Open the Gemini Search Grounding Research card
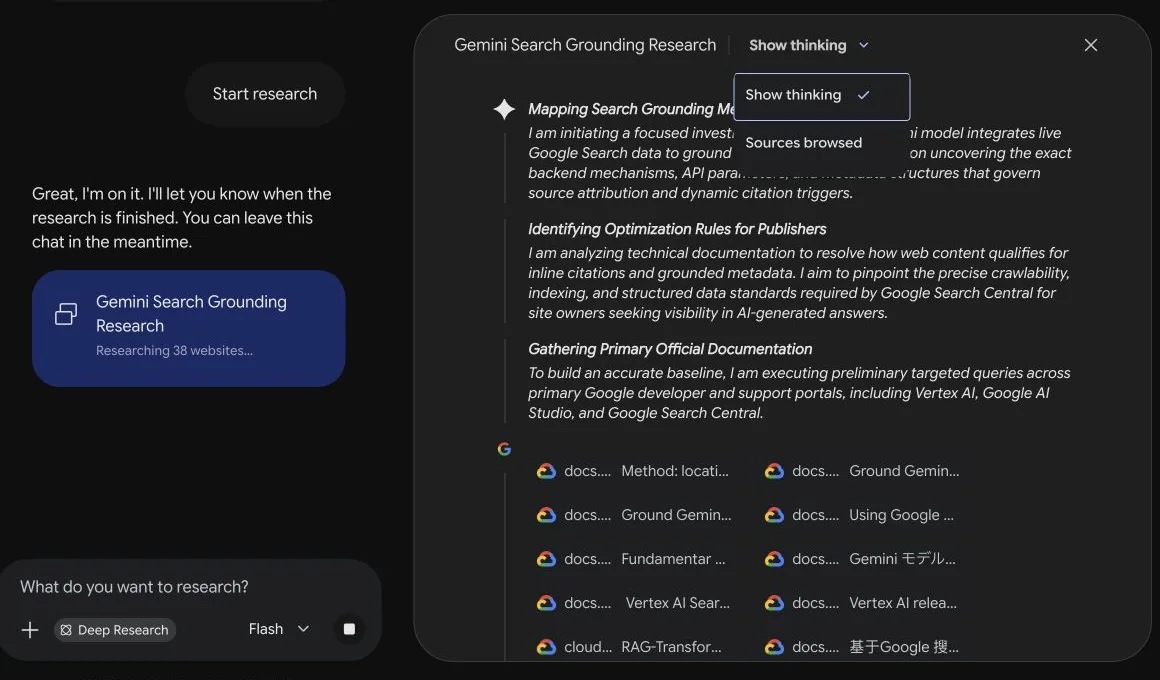Image resolution: width=1160 pixels, height=680 pixels. tap(189, 328)
